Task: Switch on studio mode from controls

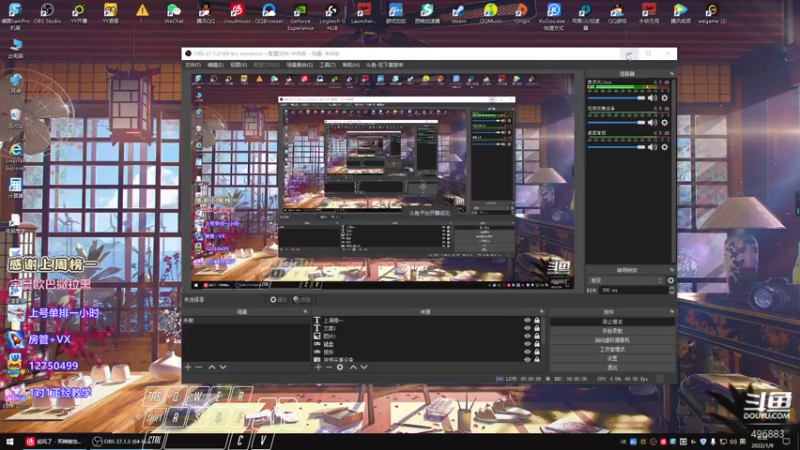Action: (612, 349)
